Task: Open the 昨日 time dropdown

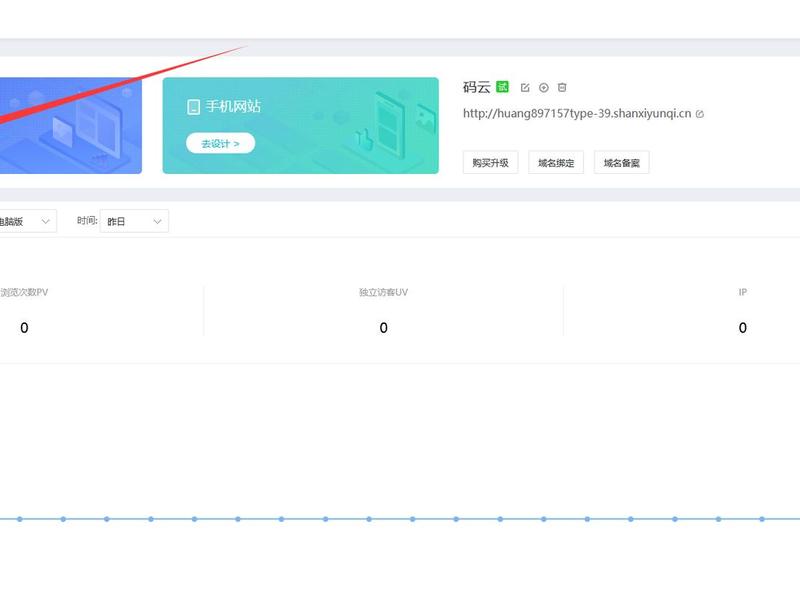Action: [134, 221]
